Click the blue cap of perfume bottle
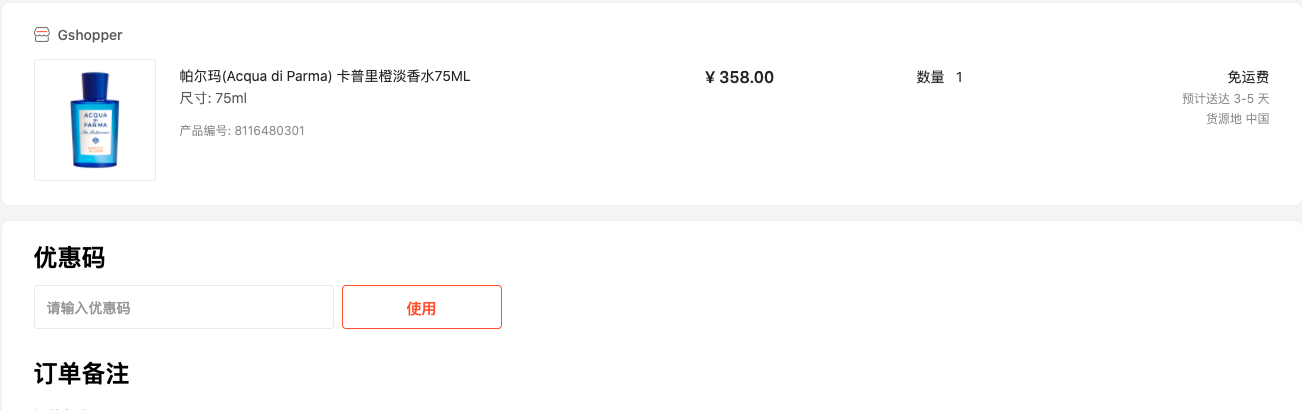 tap(95, 82)
